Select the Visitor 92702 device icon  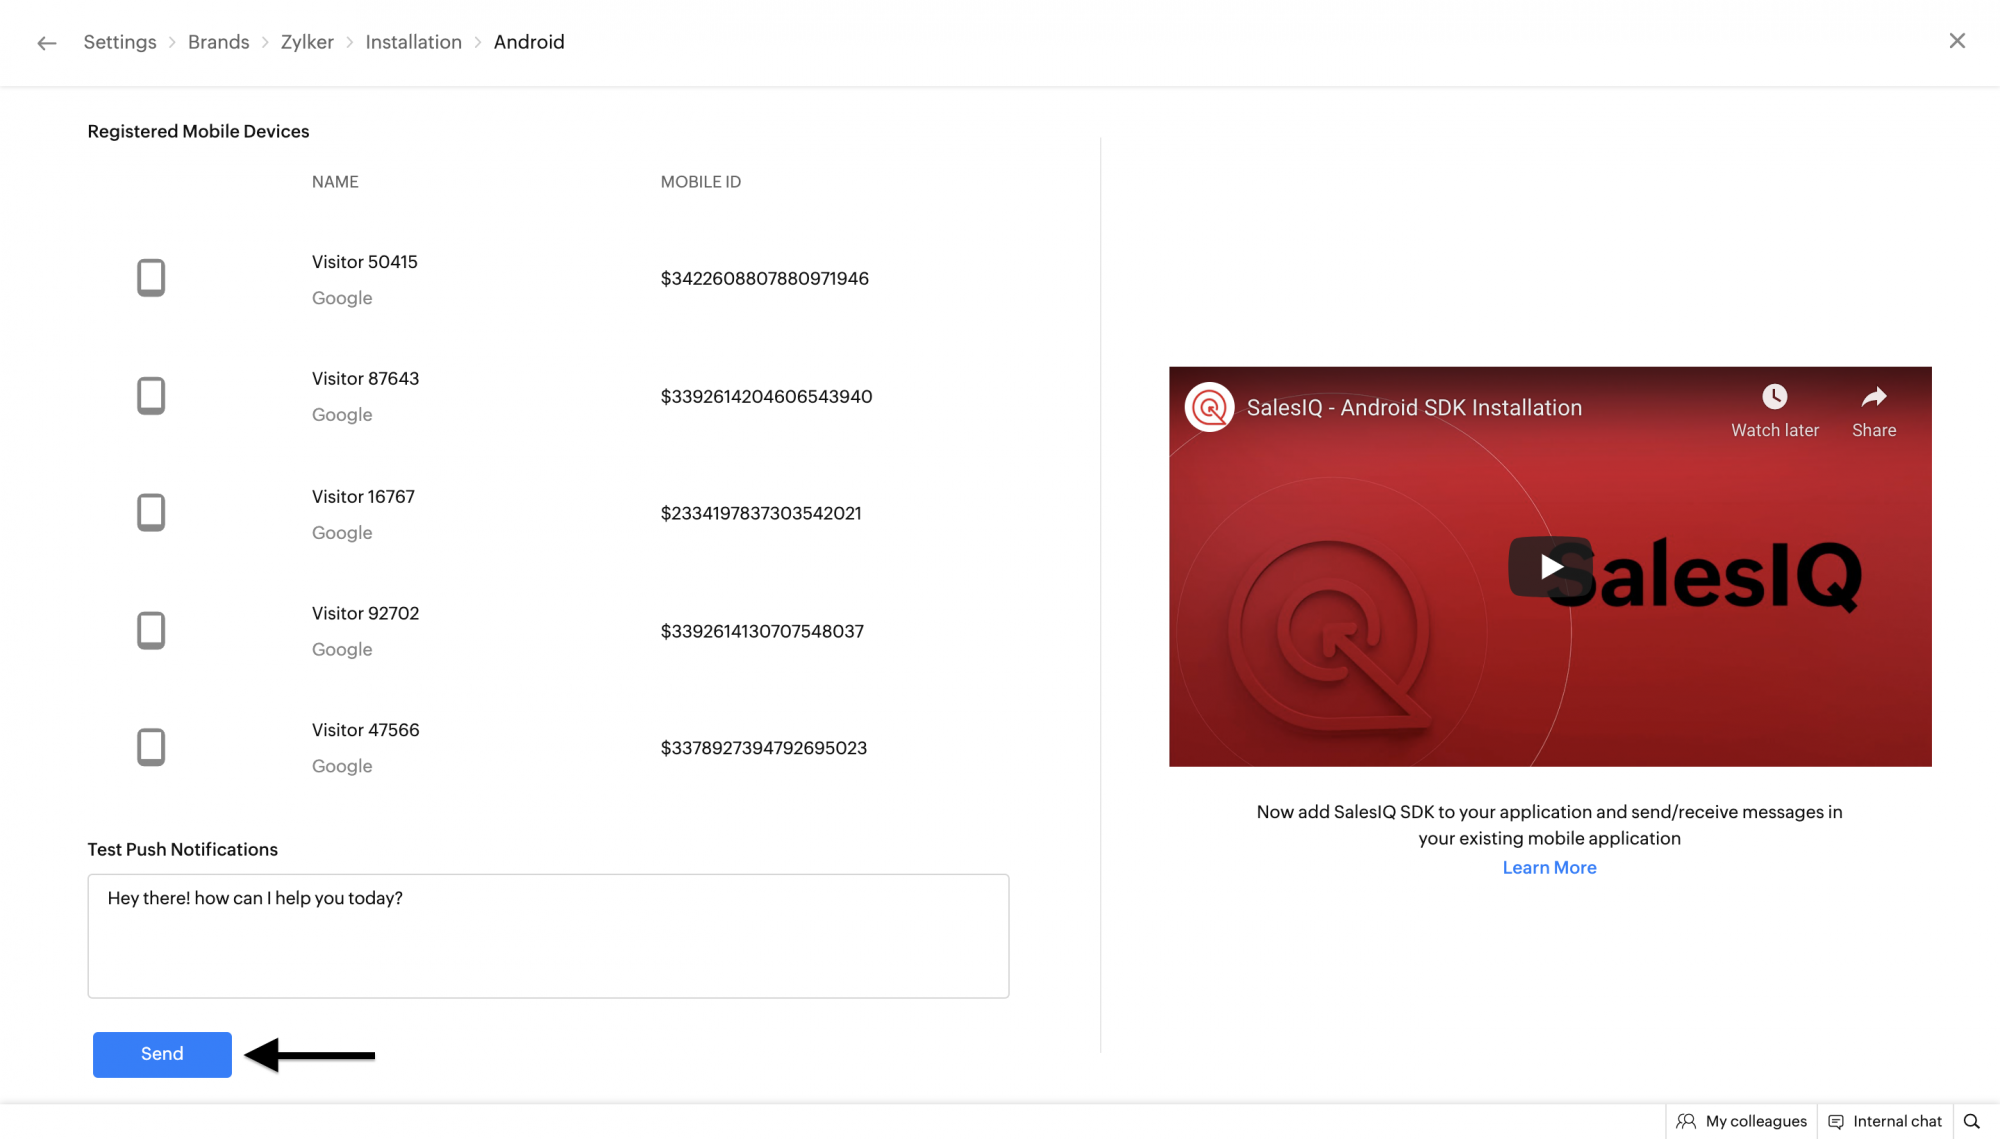(x=151, y=631)
